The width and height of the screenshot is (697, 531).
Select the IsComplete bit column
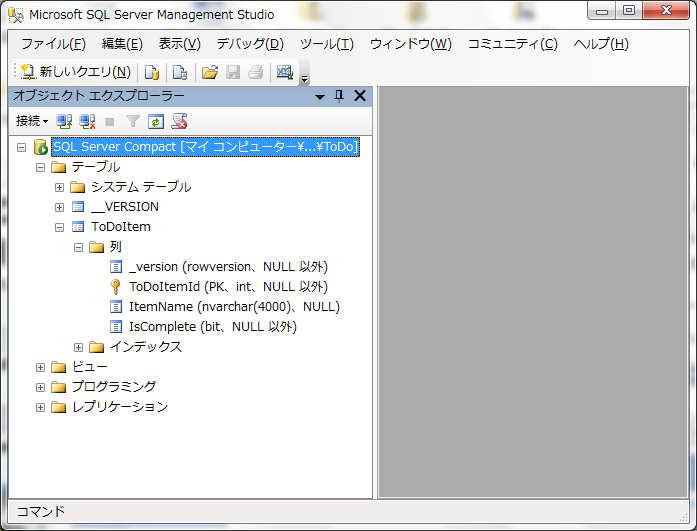coord(213,327)
